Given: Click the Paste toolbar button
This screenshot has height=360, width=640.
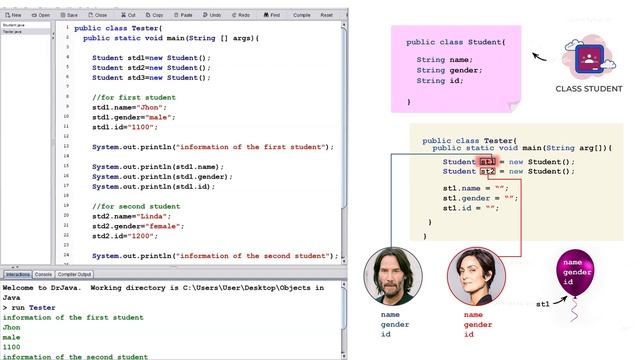Looking at the screenshot, I should [183, 15].
